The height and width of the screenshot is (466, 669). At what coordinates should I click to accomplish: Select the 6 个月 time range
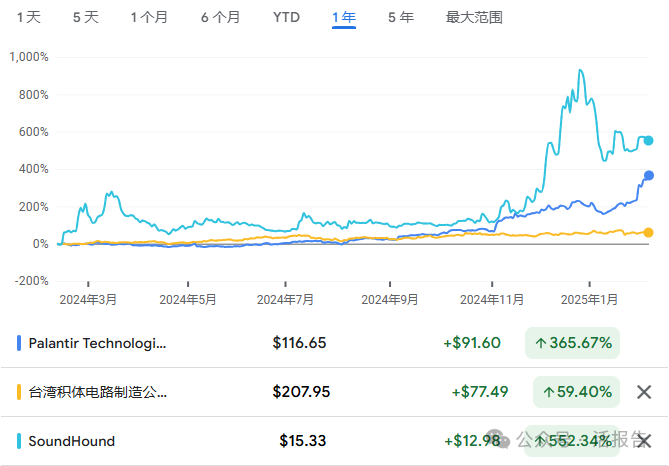point(220,17)
